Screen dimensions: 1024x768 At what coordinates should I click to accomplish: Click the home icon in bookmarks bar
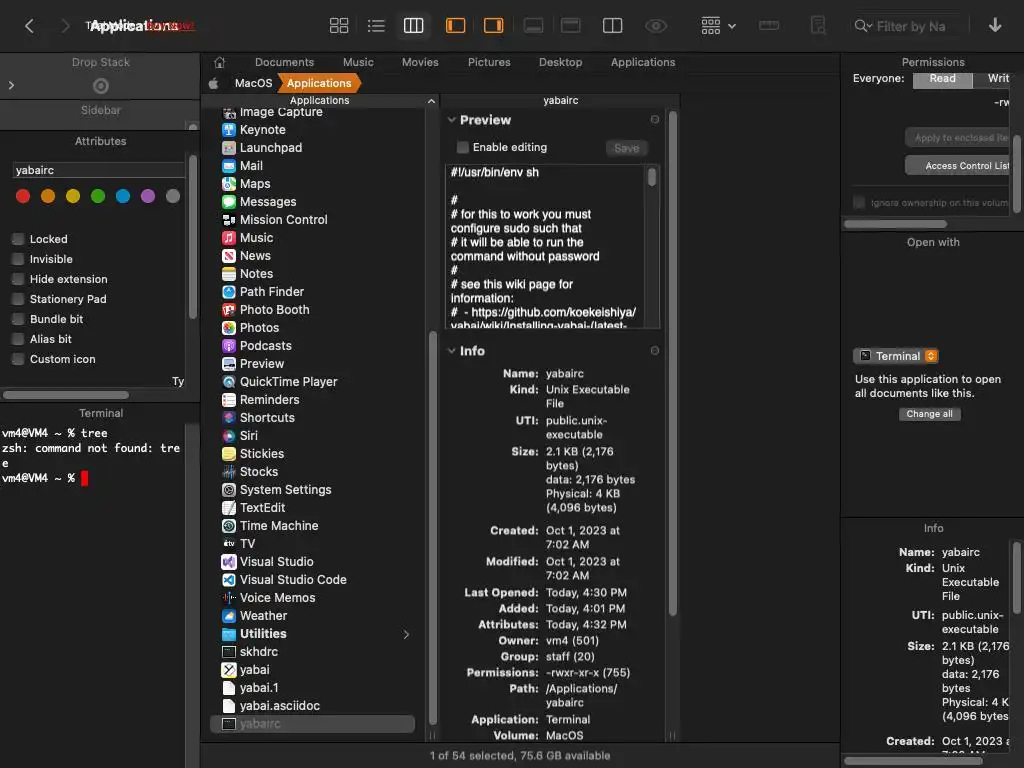coord(219,63)
